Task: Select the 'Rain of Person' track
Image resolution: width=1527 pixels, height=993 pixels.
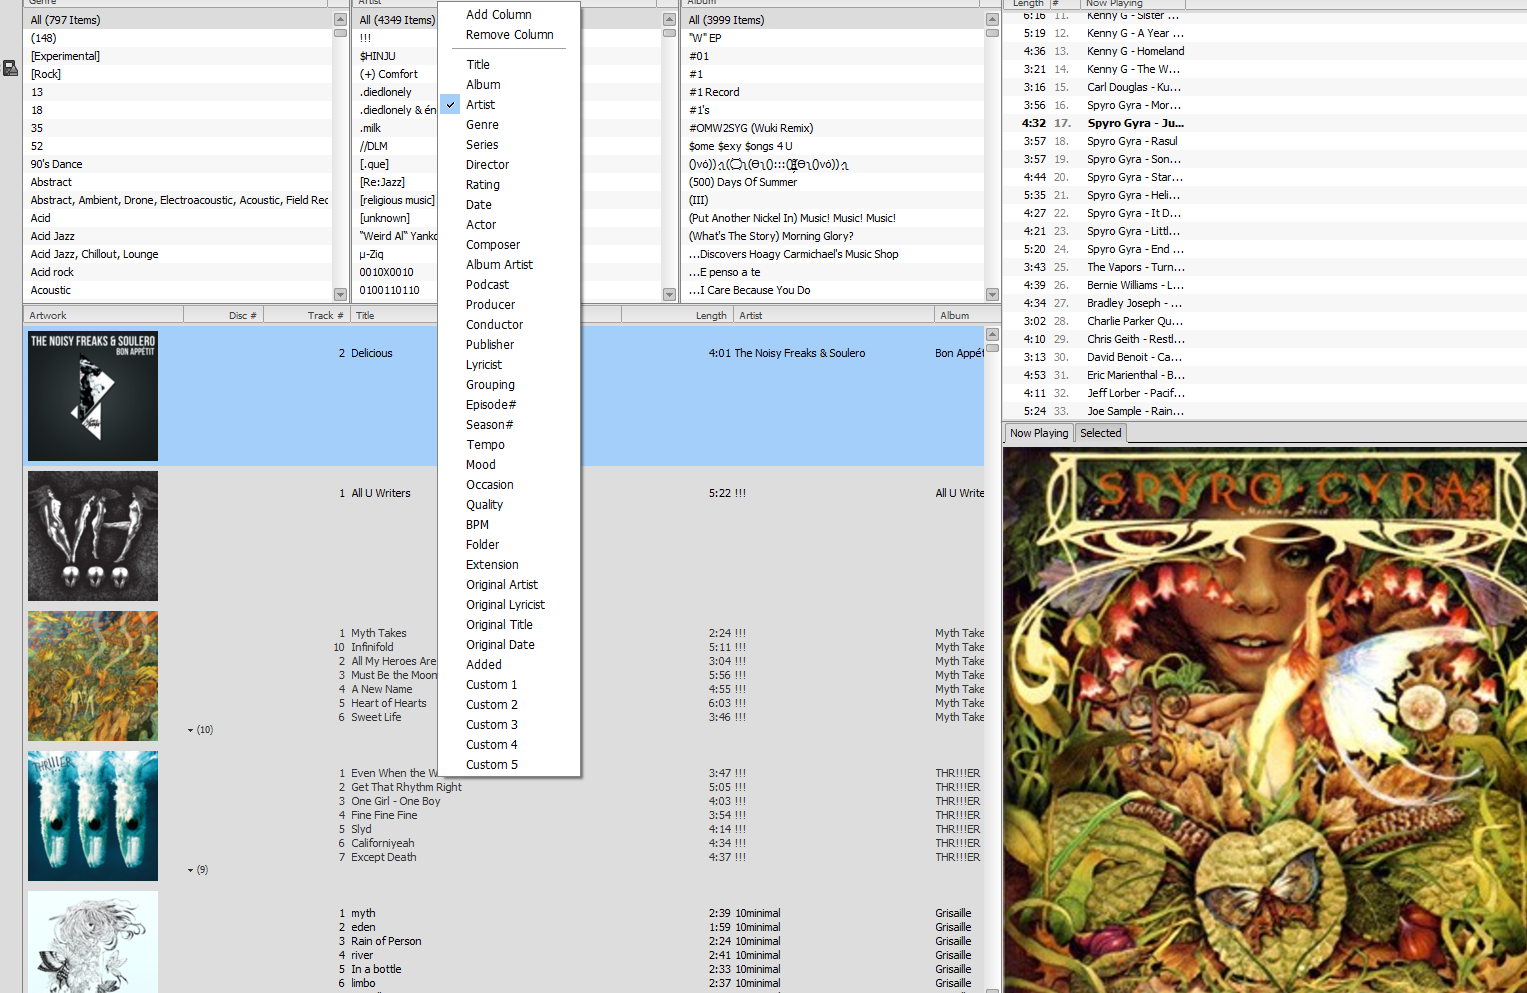Action: pos(386,941)
